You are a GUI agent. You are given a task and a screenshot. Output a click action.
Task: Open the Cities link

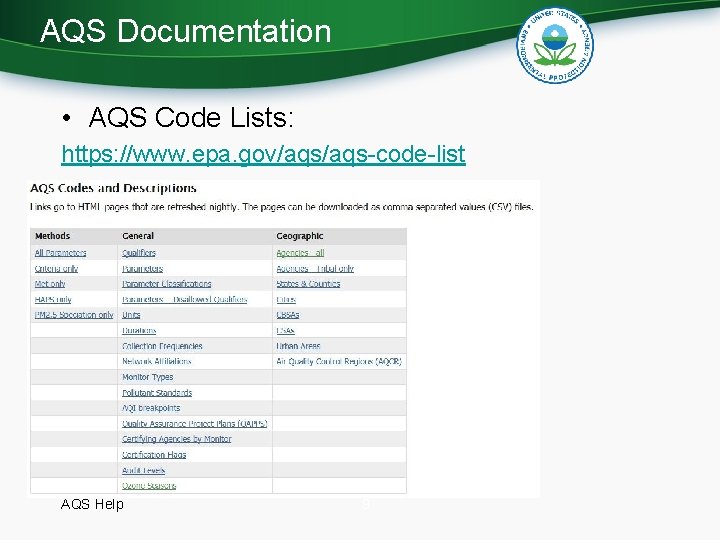[x=286, y=299]
